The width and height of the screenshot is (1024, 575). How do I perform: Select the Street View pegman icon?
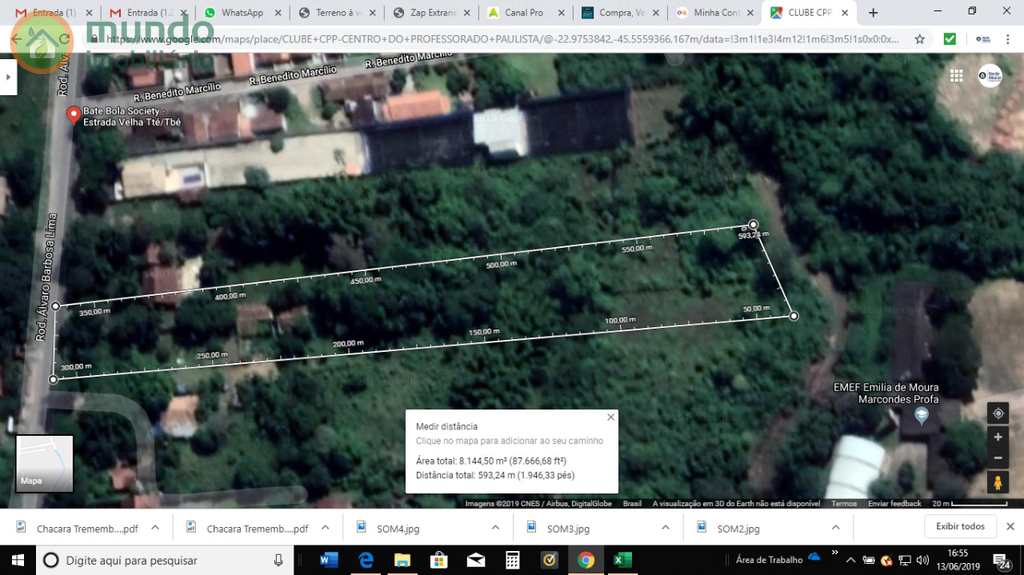click(998, 483)
